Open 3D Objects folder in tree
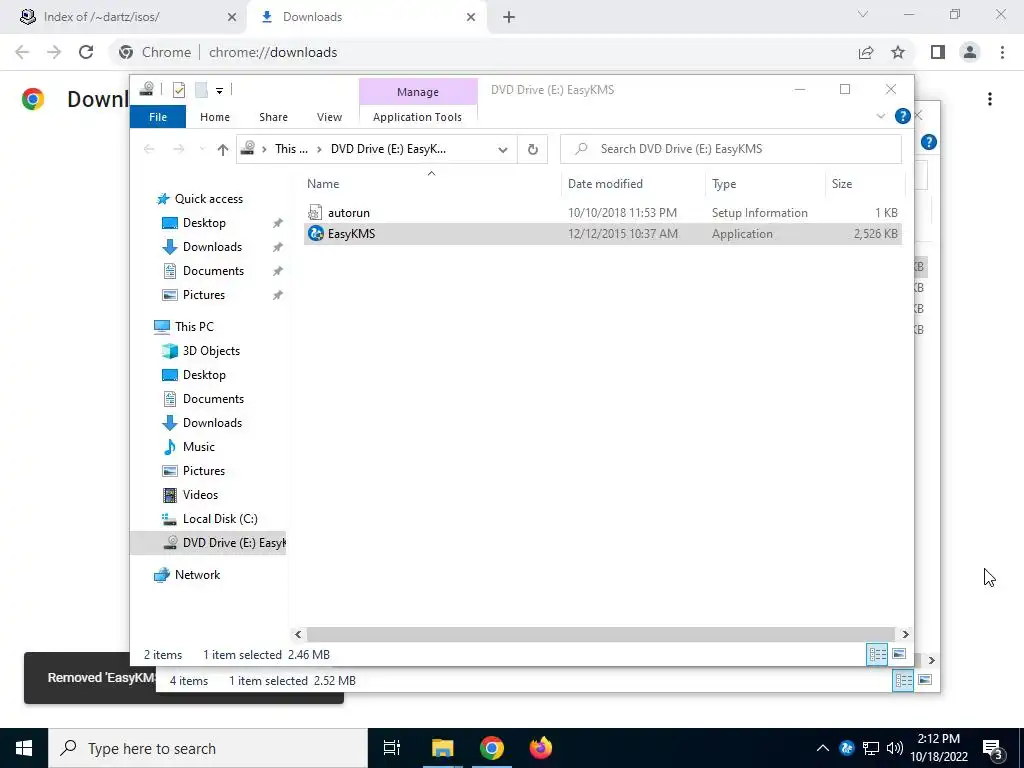Viewport: 1024px width, 768px height. (x=211, y=351)
